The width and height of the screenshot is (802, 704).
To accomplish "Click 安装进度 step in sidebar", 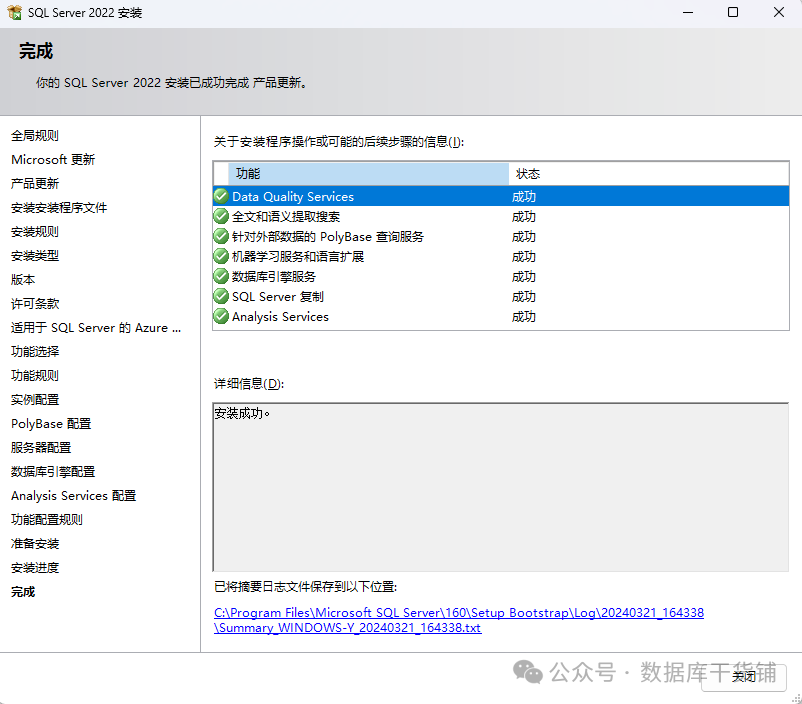I will pyautogui.click(x=35, y=568).
